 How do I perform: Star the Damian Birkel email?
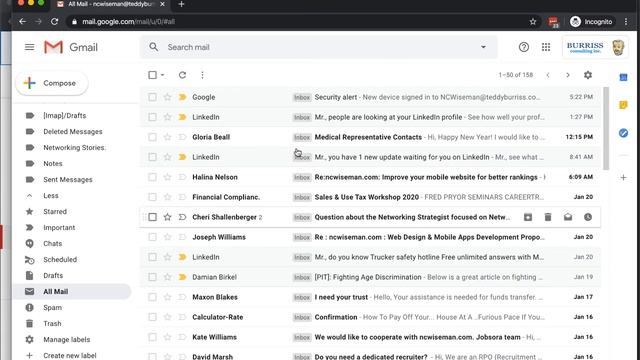click(x=167, y=277)
